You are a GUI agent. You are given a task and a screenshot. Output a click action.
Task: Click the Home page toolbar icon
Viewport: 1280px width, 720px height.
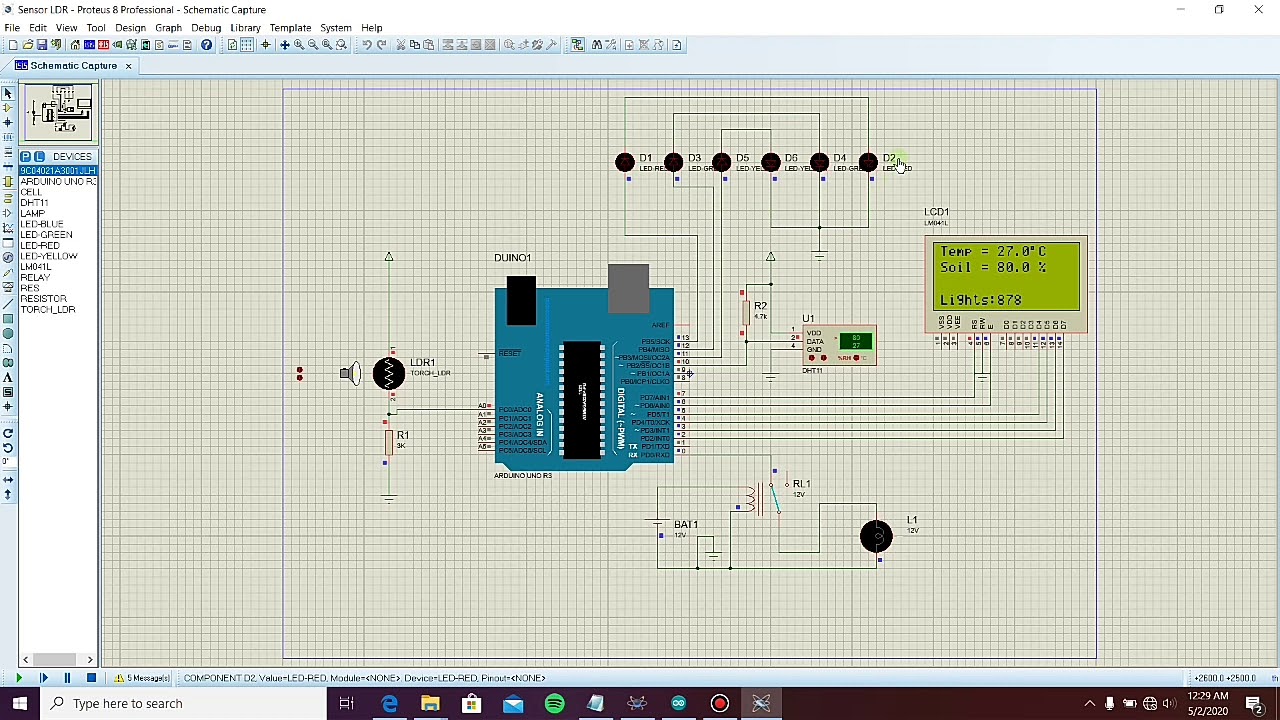[x=74, y=45]
